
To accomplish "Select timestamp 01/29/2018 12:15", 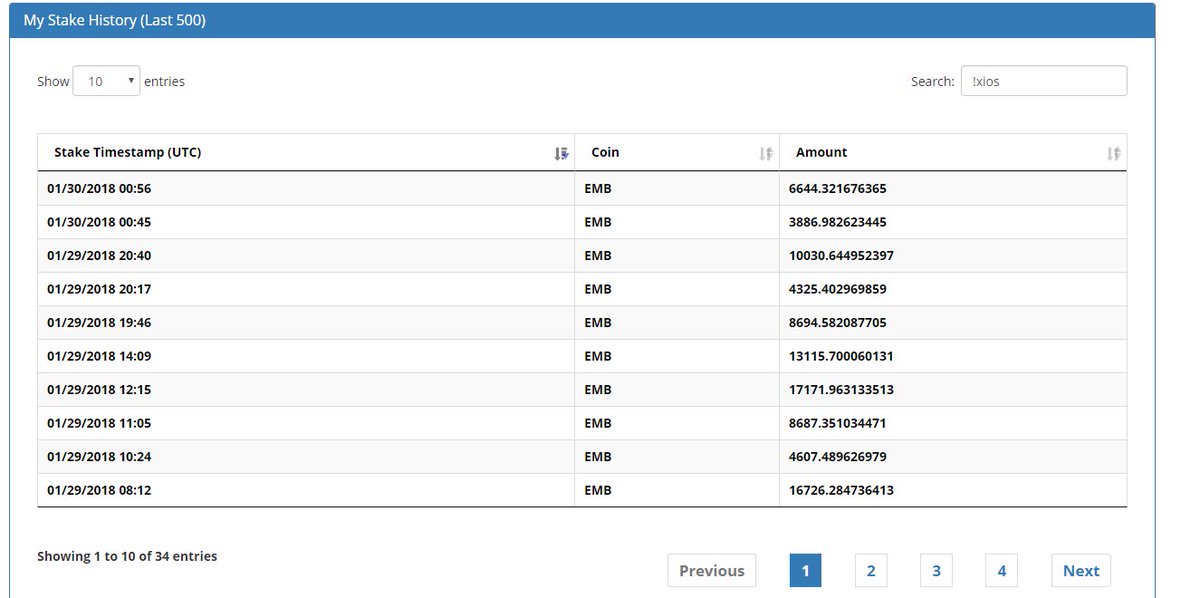I will tap(99, 389).
